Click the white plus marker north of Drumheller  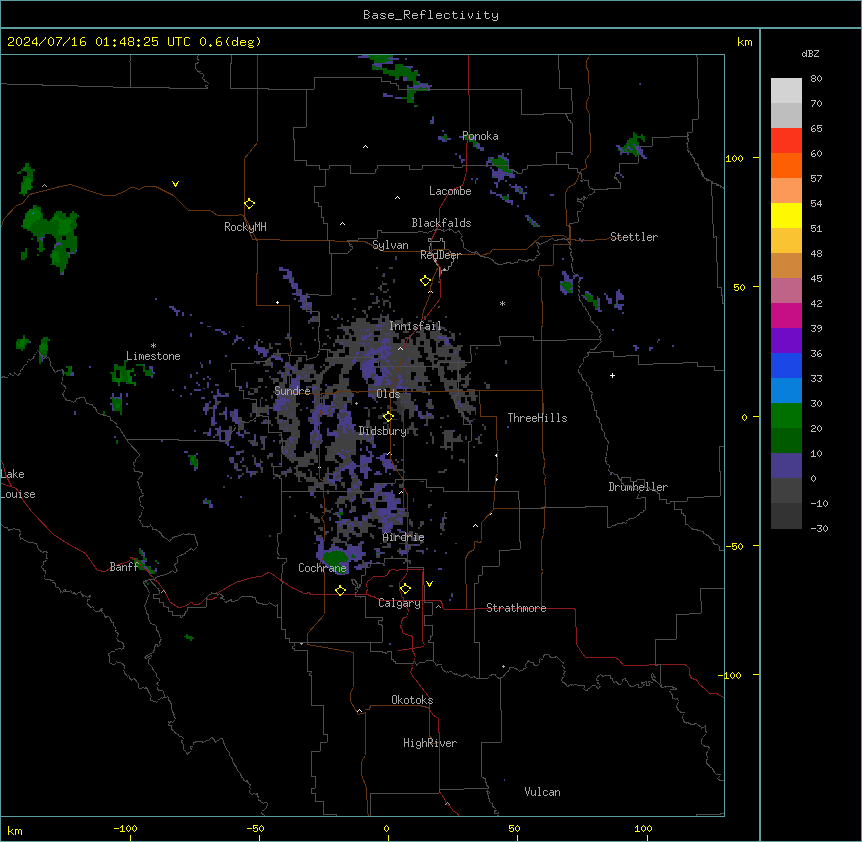612,375
